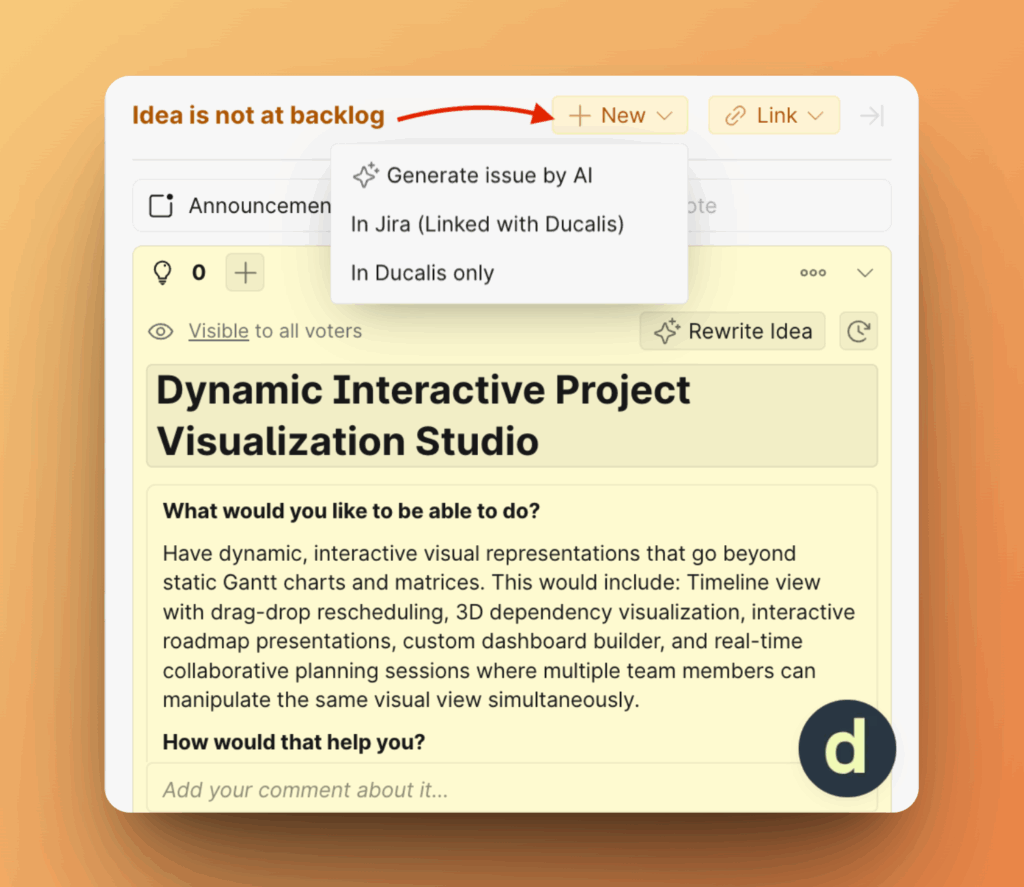This screenshot has width=1024, height=887.
Task: Collapse the side panel with the arrow-to-bar icon
Action: pos(872,116)
